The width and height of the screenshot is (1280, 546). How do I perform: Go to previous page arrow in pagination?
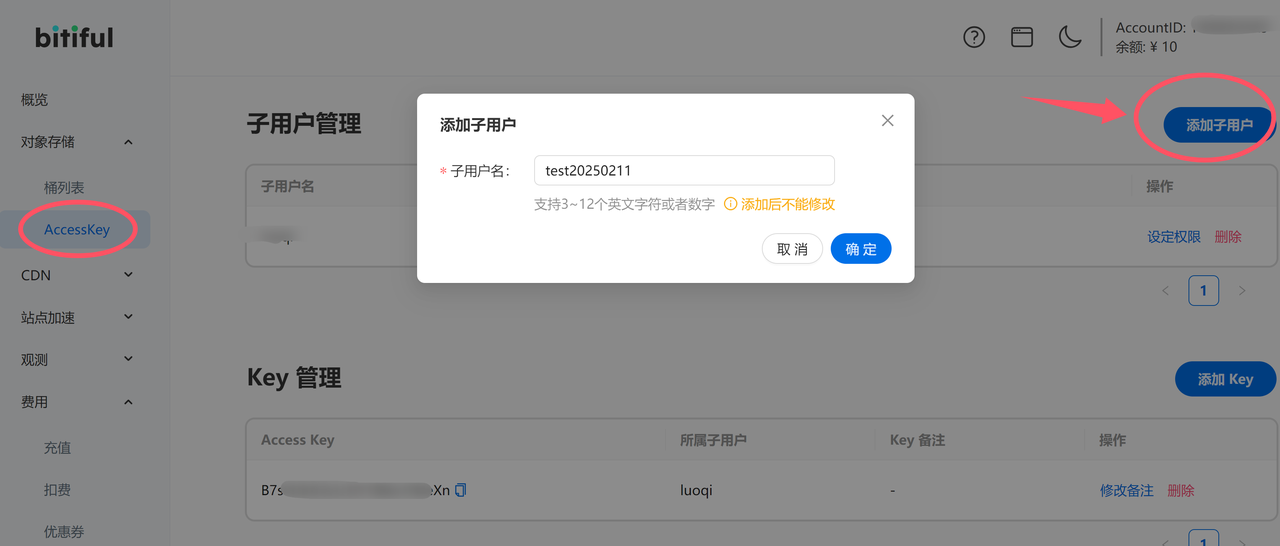click(1165, 291)
